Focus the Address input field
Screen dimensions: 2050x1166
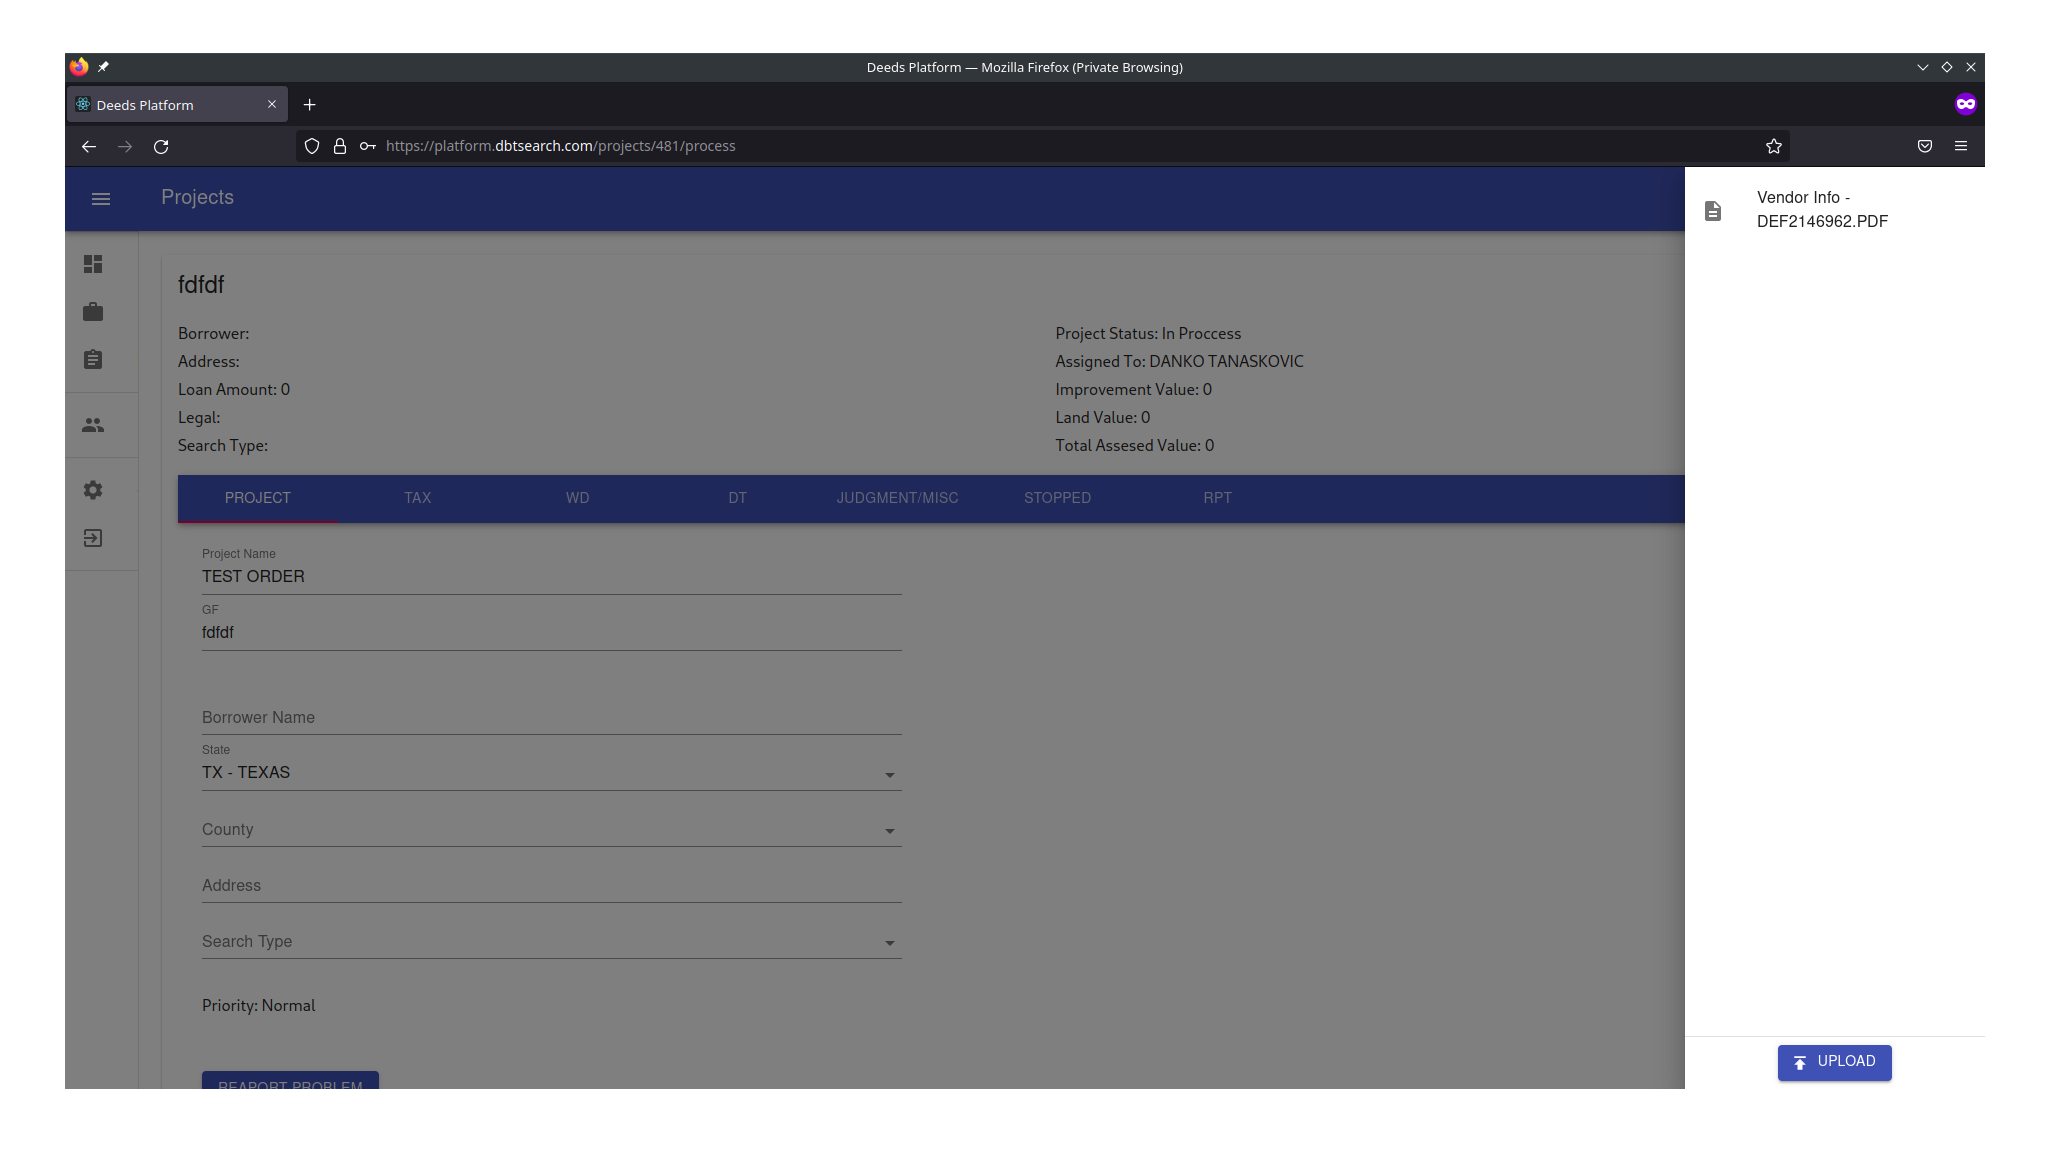click(551, 886)
